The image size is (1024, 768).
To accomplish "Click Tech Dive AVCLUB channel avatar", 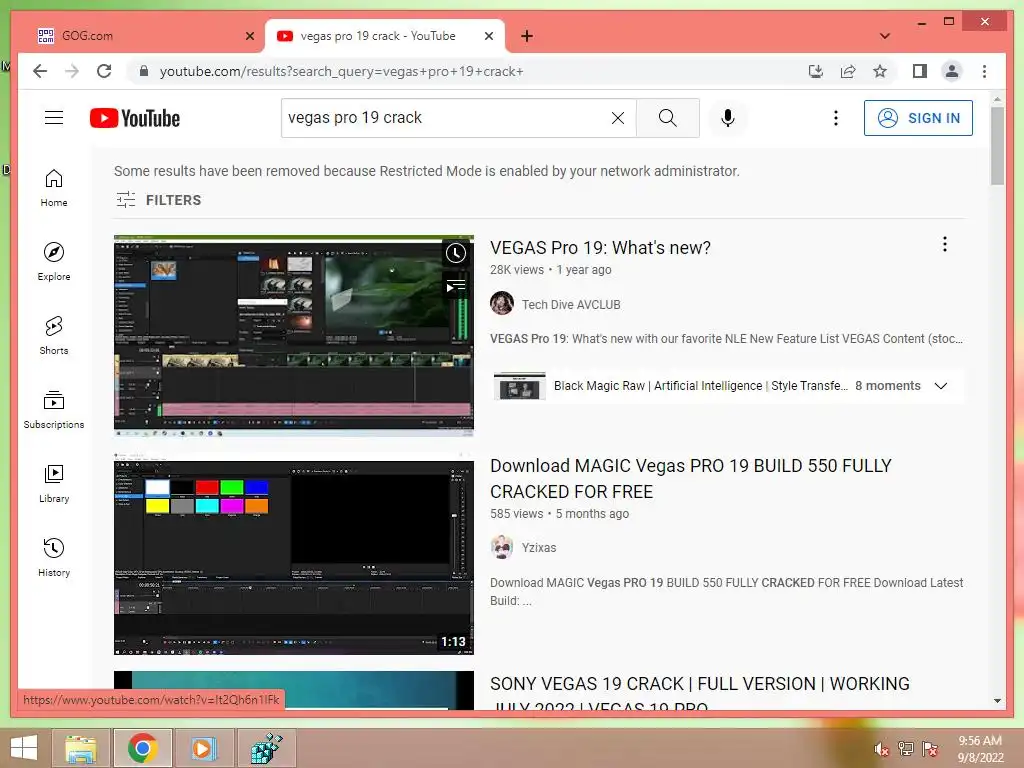I will click(x=502, y=304).
